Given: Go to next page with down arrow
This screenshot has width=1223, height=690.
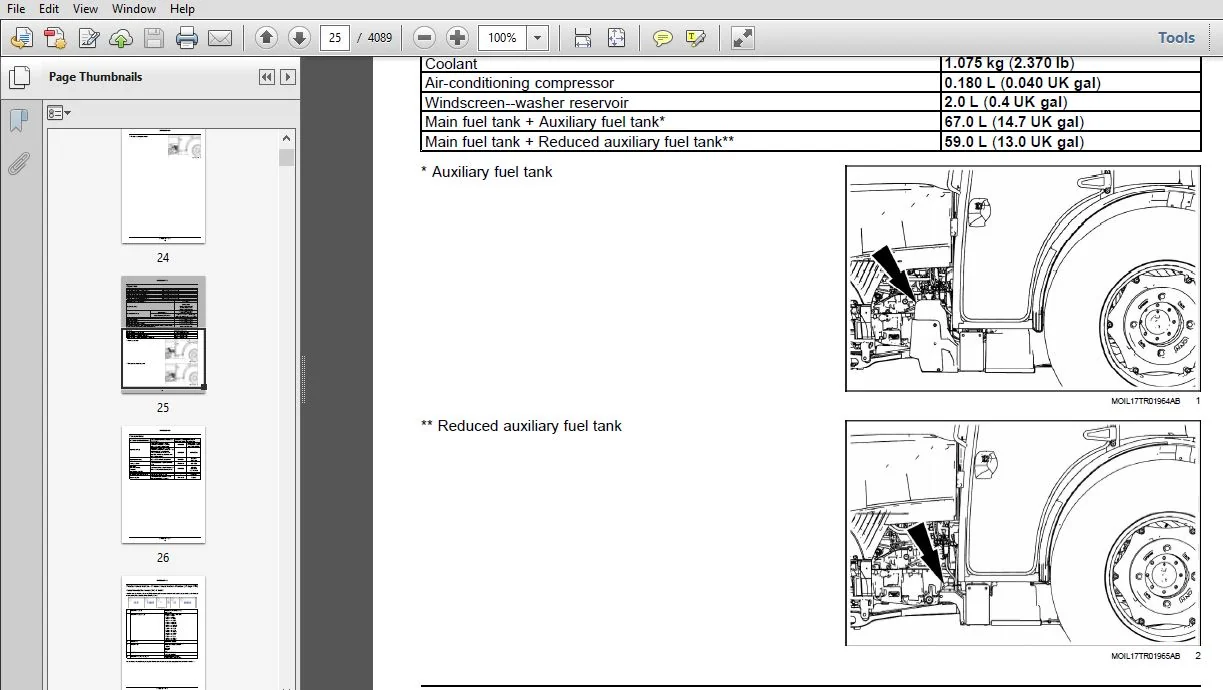Looking at the screenshot, I should [x=299, y=38].
